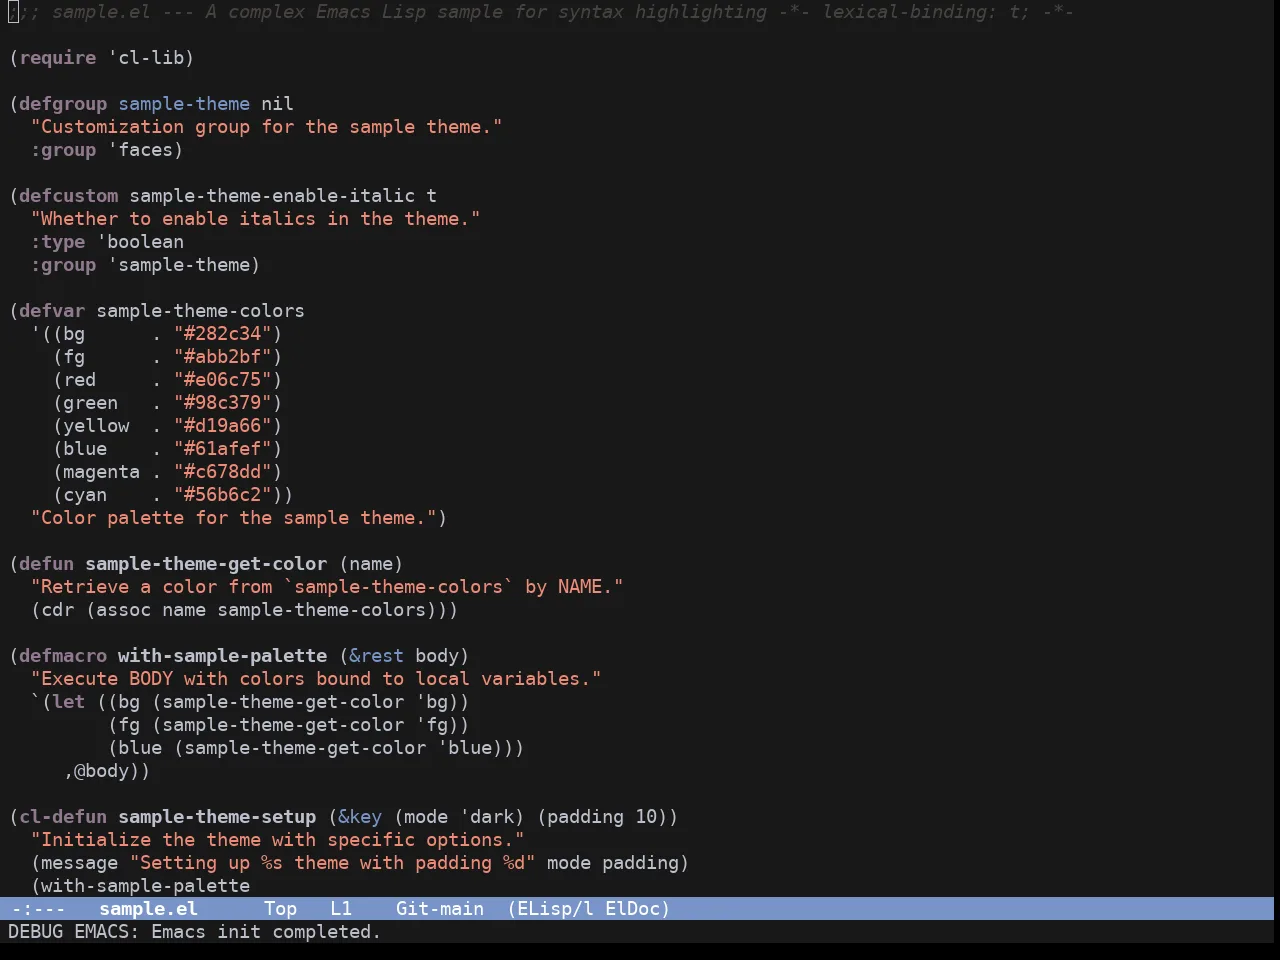This screenshot has height=960, width=1280.
Task: Click the &rest keyword
Action: [x=377, y=656]
